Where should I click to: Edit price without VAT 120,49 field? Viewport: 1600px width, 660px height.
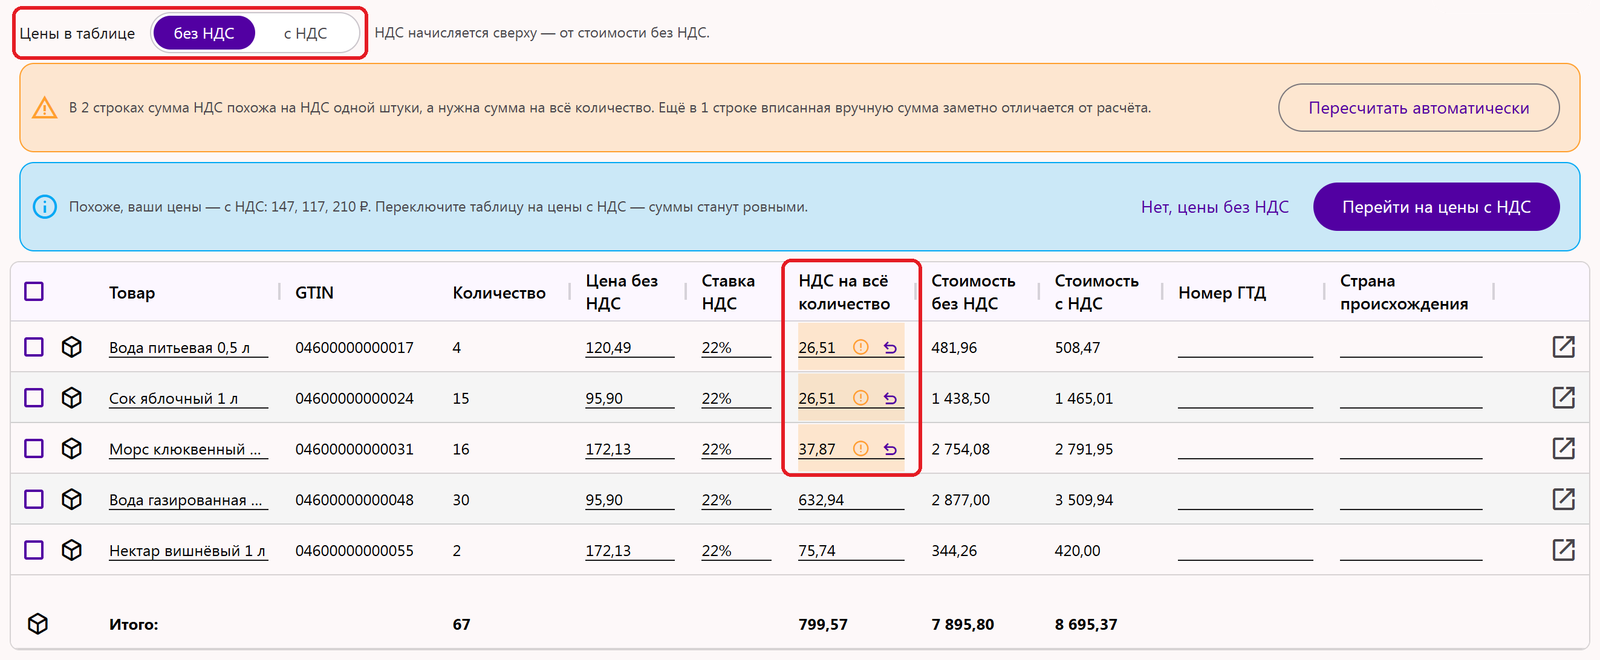click(x=630, y=348)
